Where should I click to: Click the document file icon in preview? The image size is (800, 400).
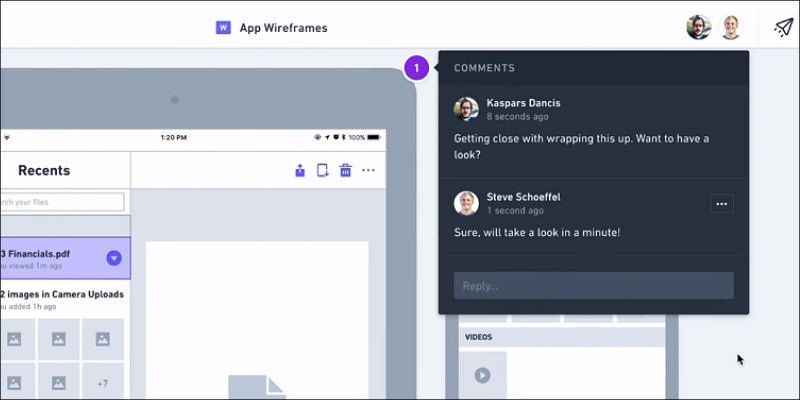(x=257, y=387)
